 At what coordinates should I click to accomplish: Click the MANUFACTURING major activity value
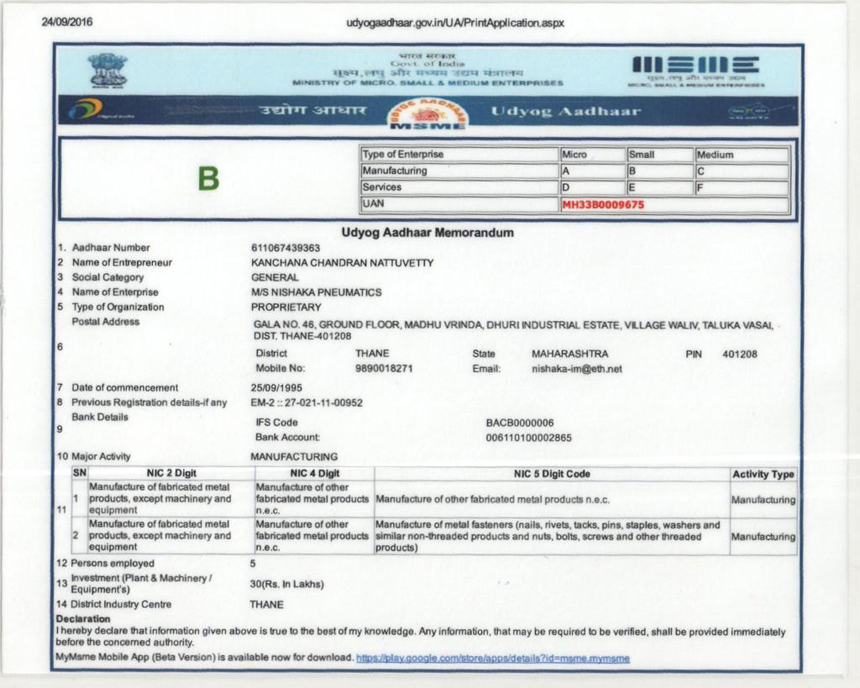point(294,456)
